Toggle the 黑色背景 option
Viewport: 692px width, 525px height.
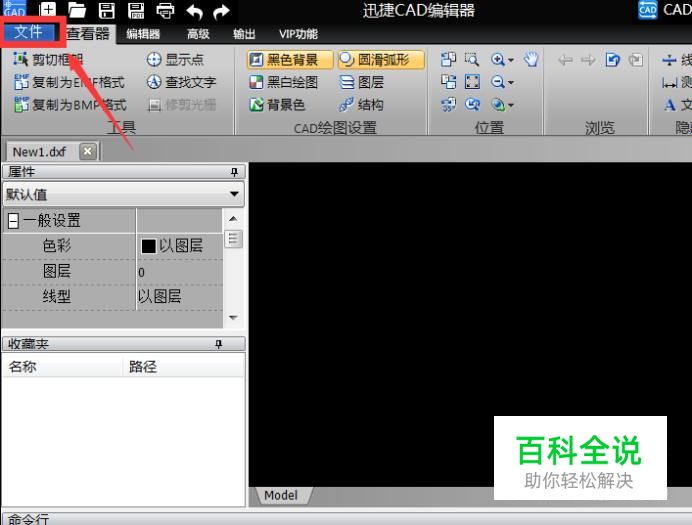290,60
